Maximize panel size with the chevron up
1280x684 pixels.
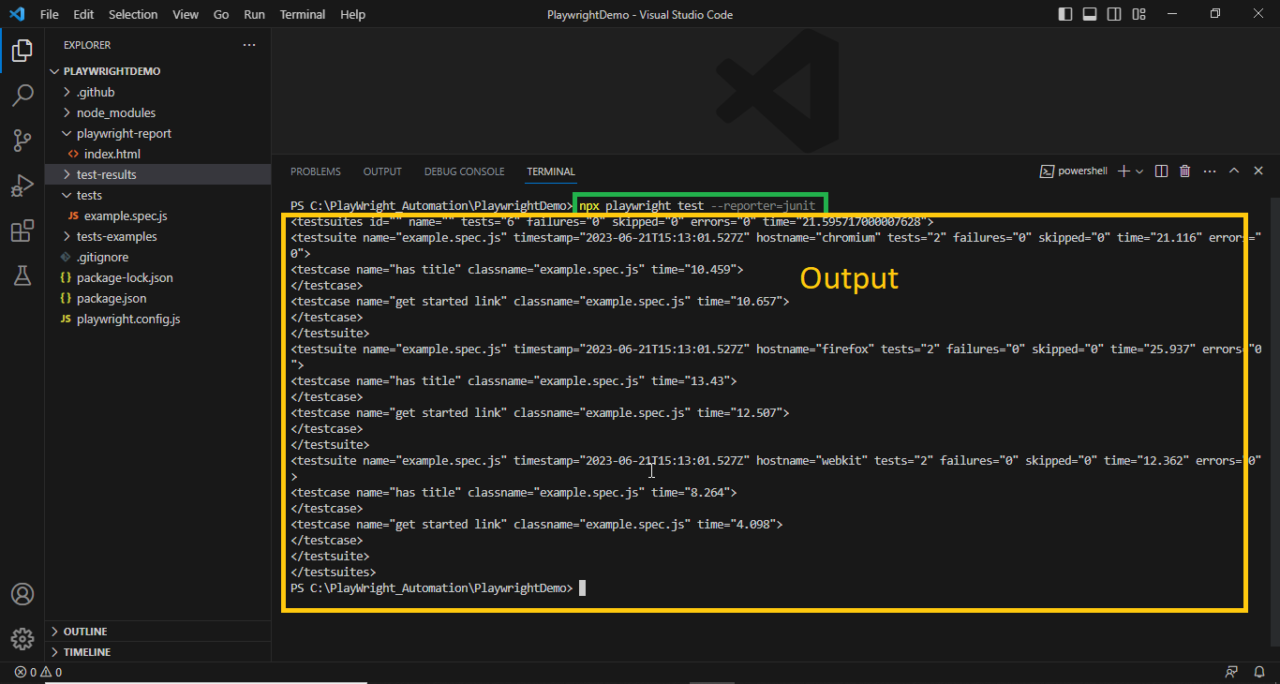(1234, 171)
